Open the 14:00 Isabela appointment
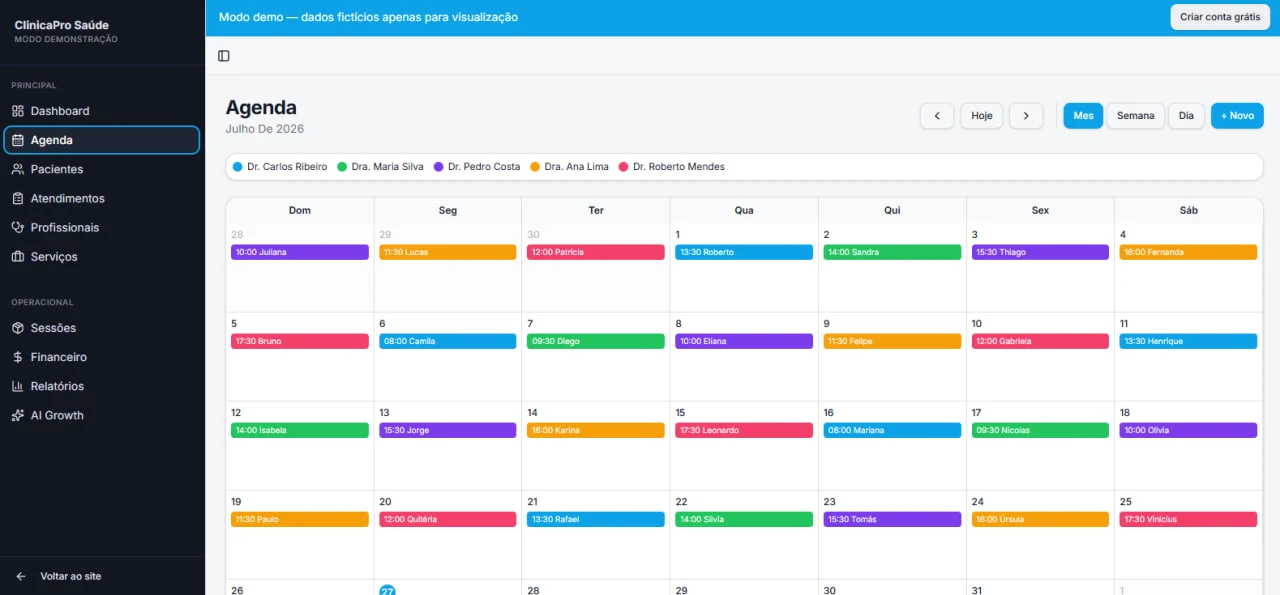 coord(300,430)
